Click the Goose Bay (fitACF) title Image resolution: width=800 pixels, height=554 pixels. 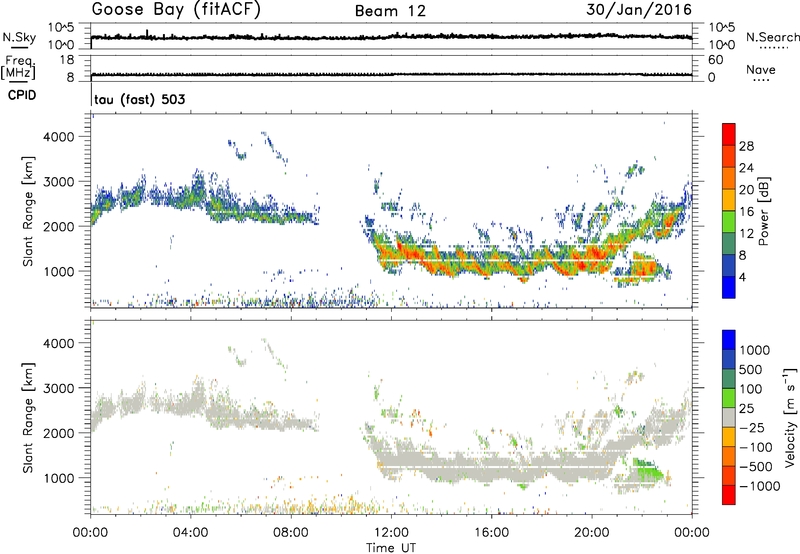(x=176, y=10)
